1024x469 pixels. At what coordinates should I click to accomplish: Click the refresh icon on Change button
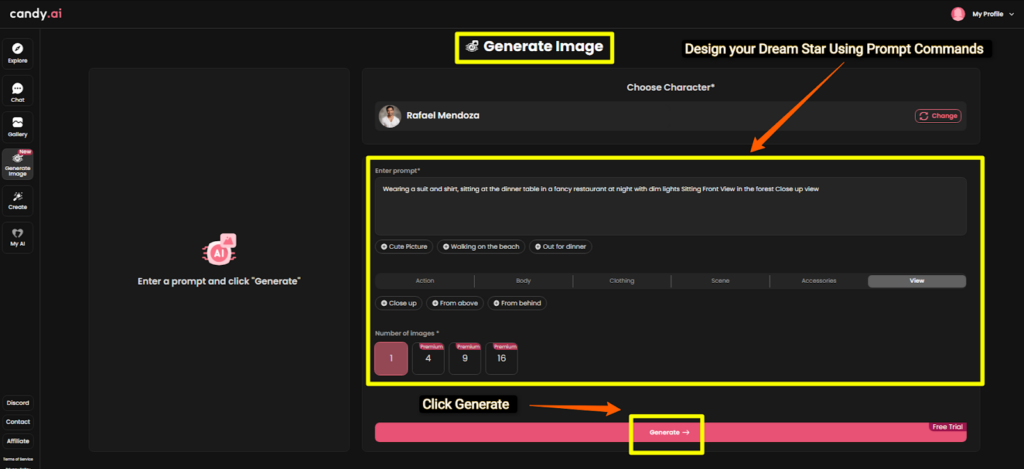(x=923, y=116)
